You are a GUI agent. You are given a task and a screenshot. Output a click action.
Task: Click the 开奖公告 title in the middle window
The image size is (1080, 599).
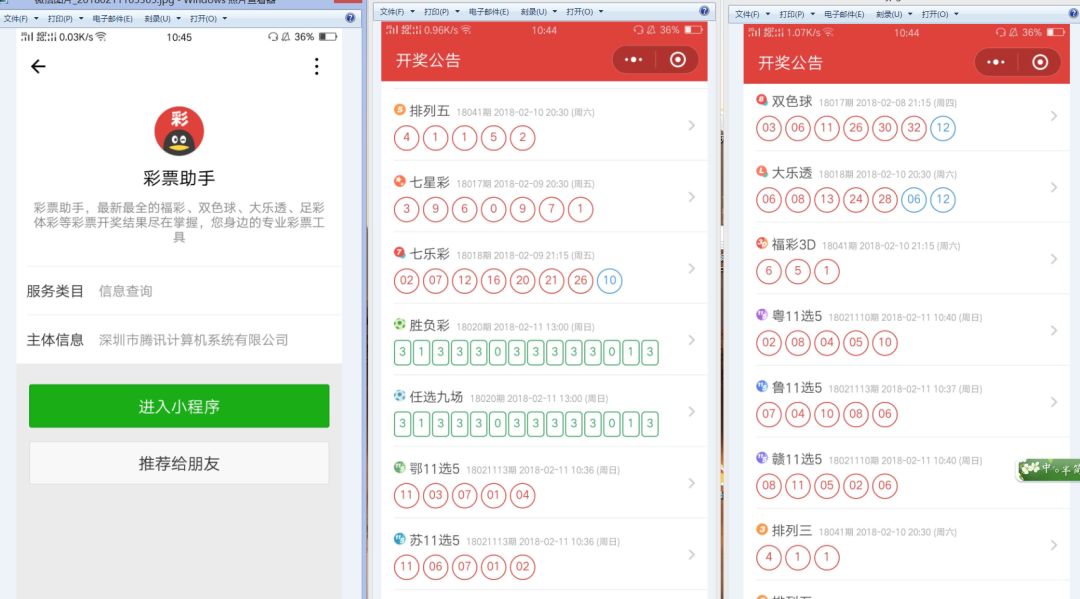coord(428,61)
